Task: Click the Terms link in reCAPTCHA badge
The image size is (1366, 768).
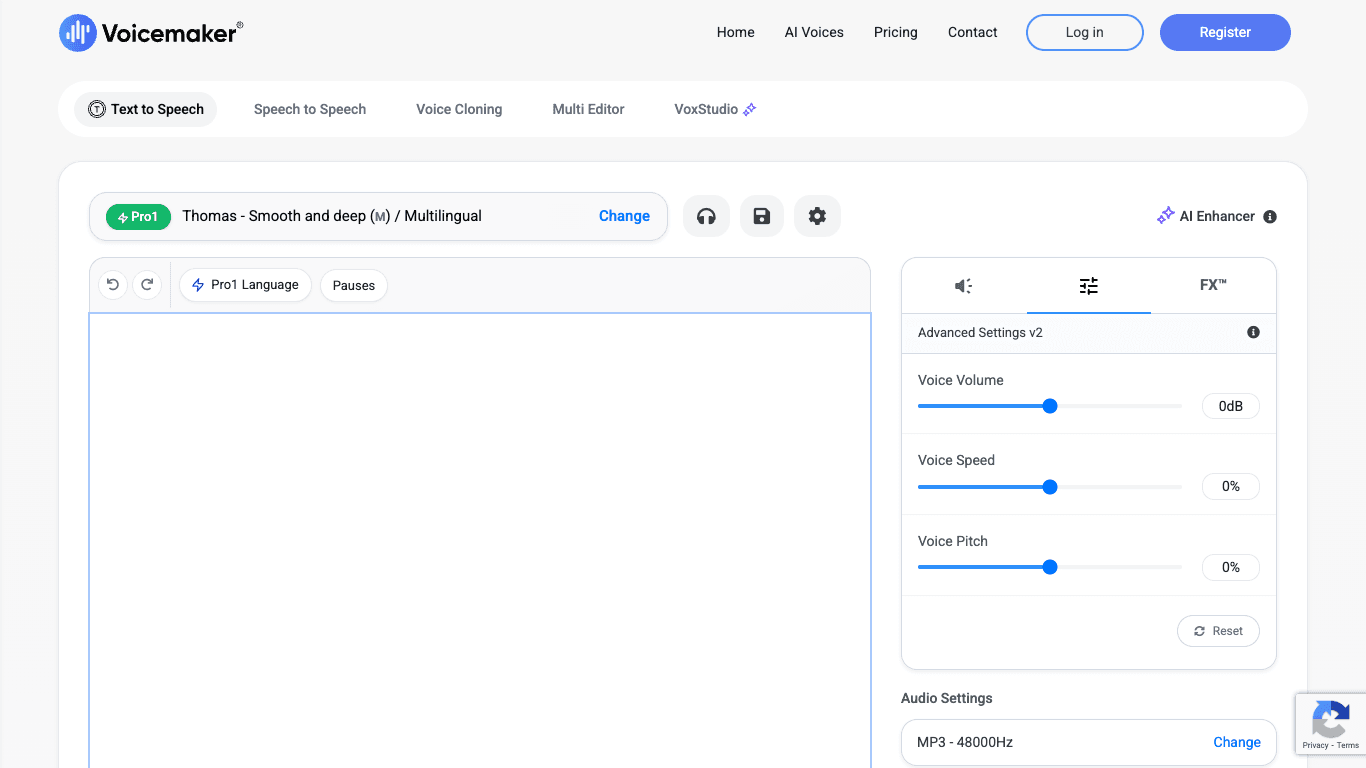Action: pyautogui.click(x=1348, y=745)
